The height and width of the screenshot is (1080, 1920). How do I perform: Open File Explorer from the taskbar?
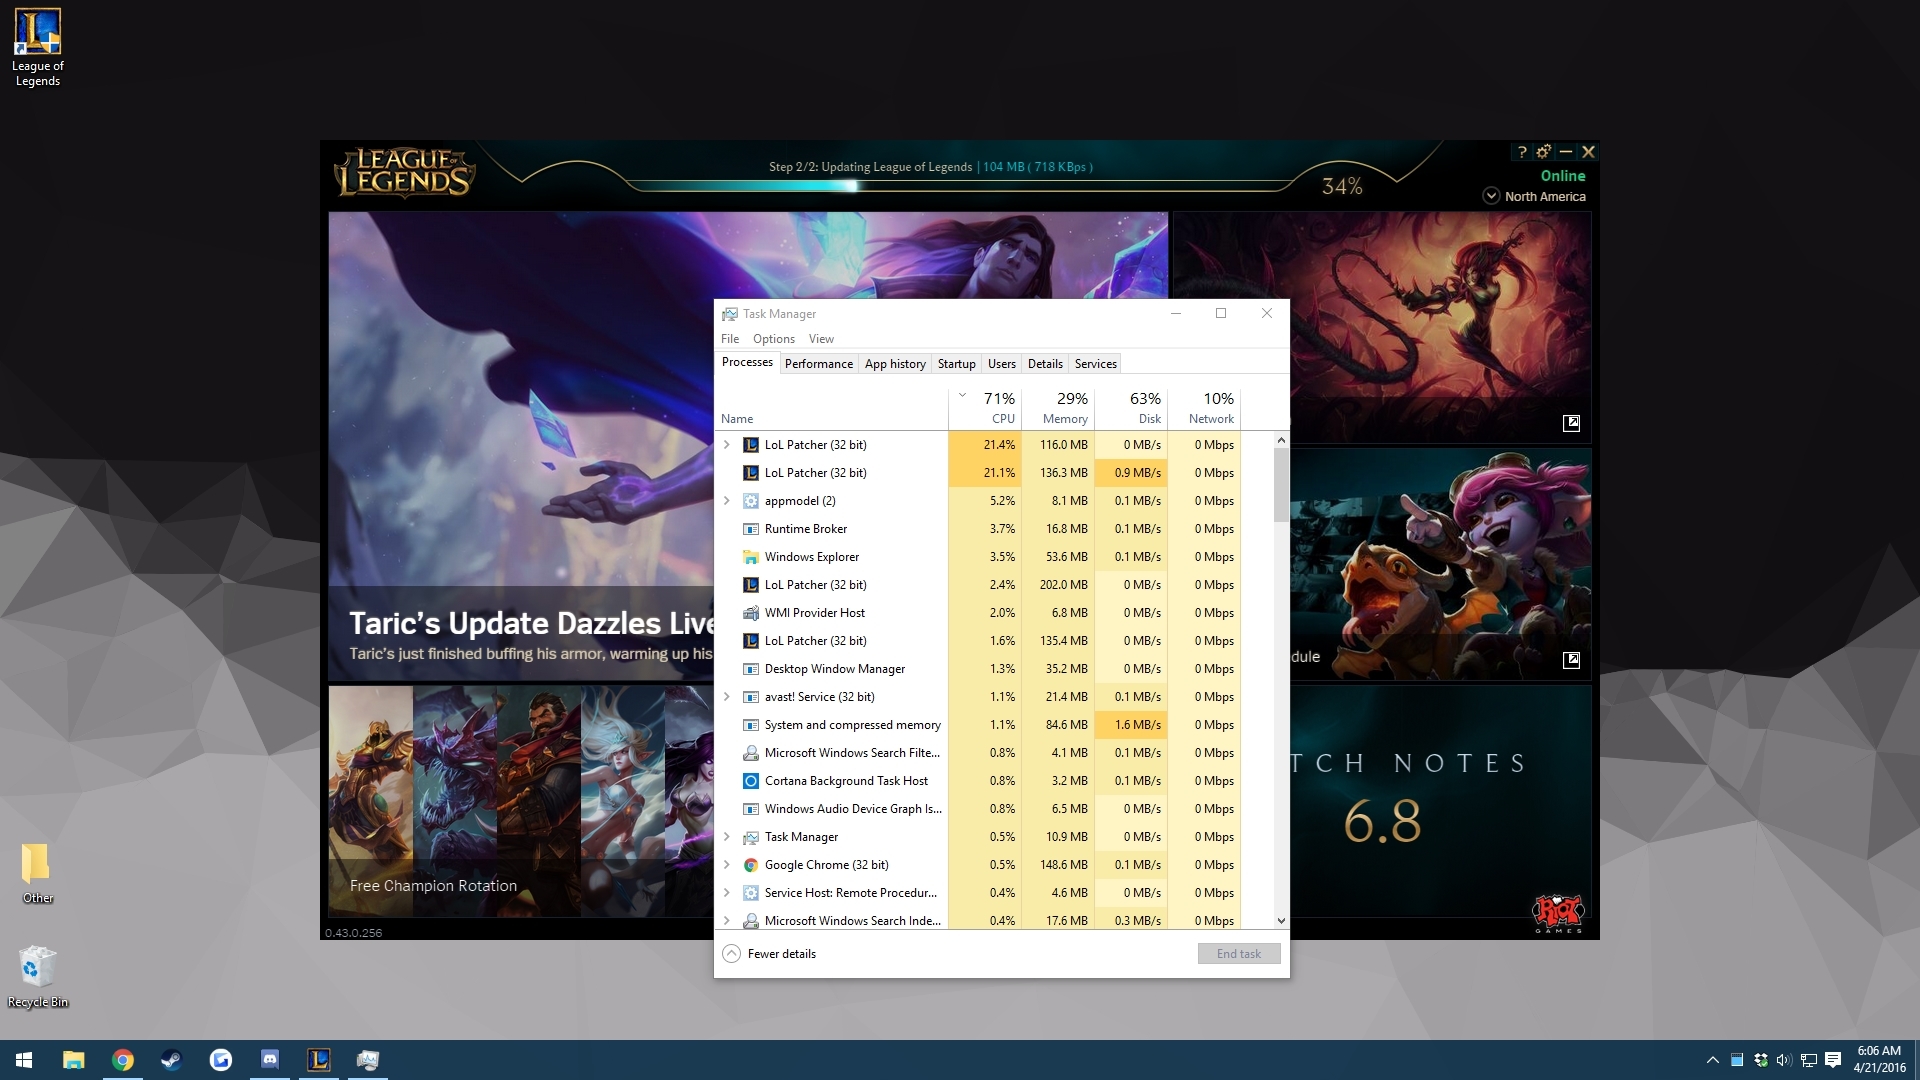[x=73, y=1060]
